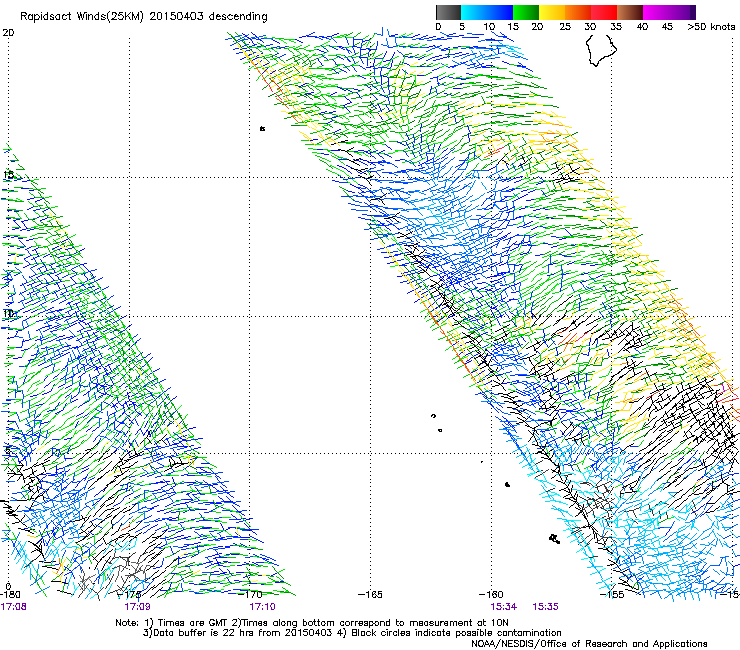The height and width of the screenshot is (650, 740).
Task: Click the note 'Times are GMT'
Action: click(193, 623)
